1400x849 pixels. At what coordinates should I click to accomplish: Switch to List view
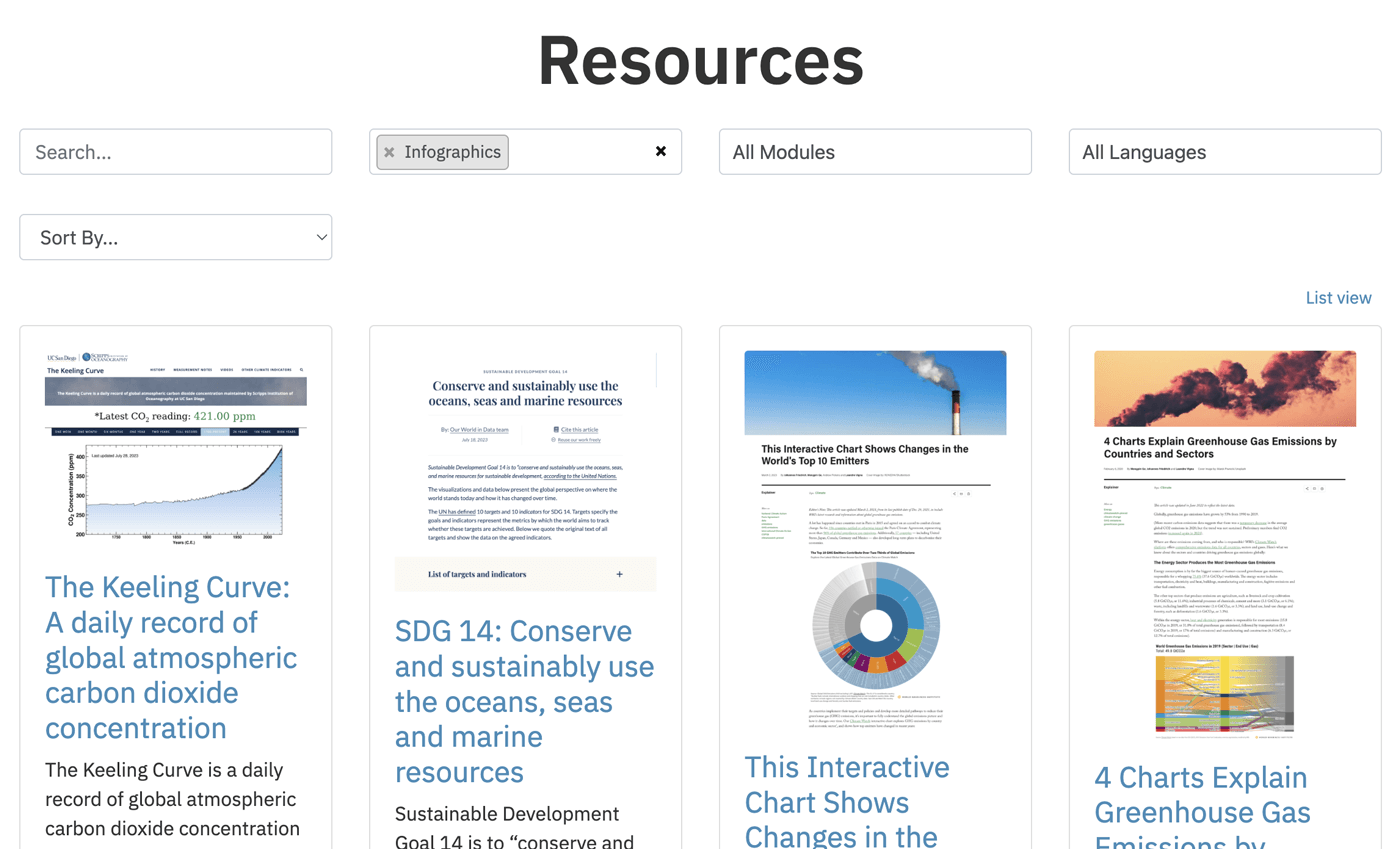[x=1338, y=298]
